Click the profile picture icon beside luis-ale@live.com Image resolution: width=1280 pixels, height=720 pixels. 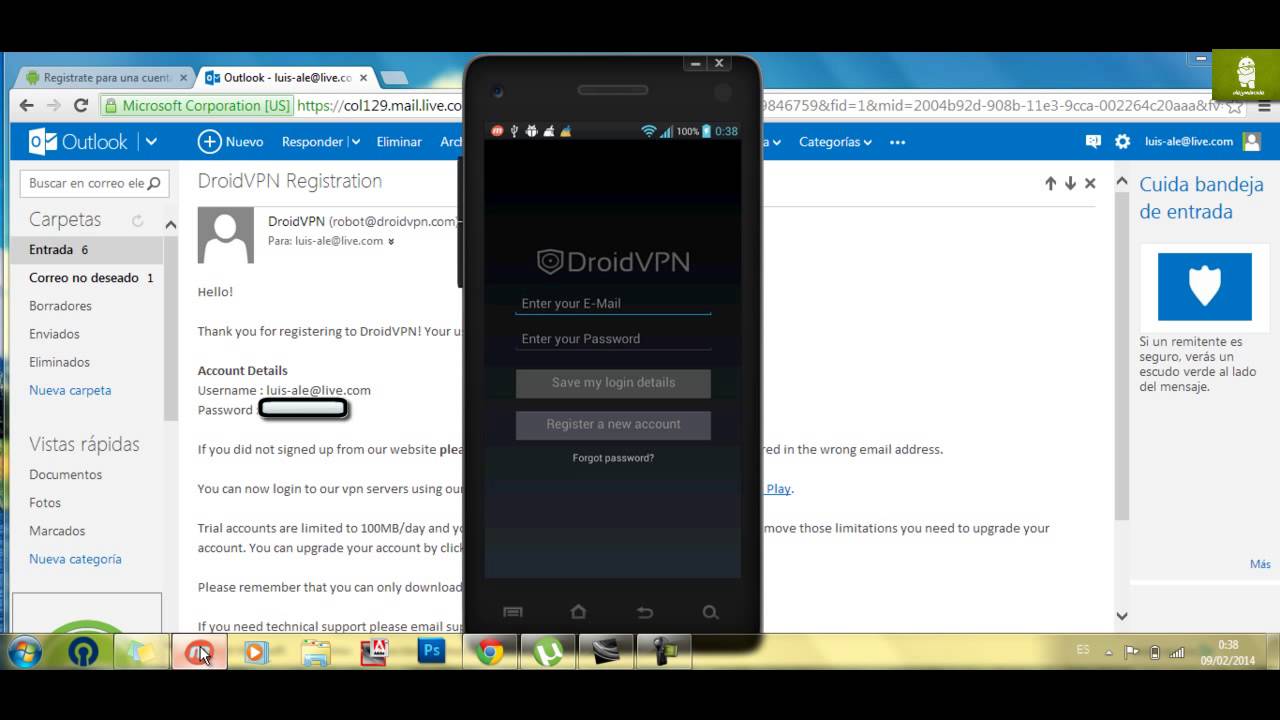tap(1251, 142)
